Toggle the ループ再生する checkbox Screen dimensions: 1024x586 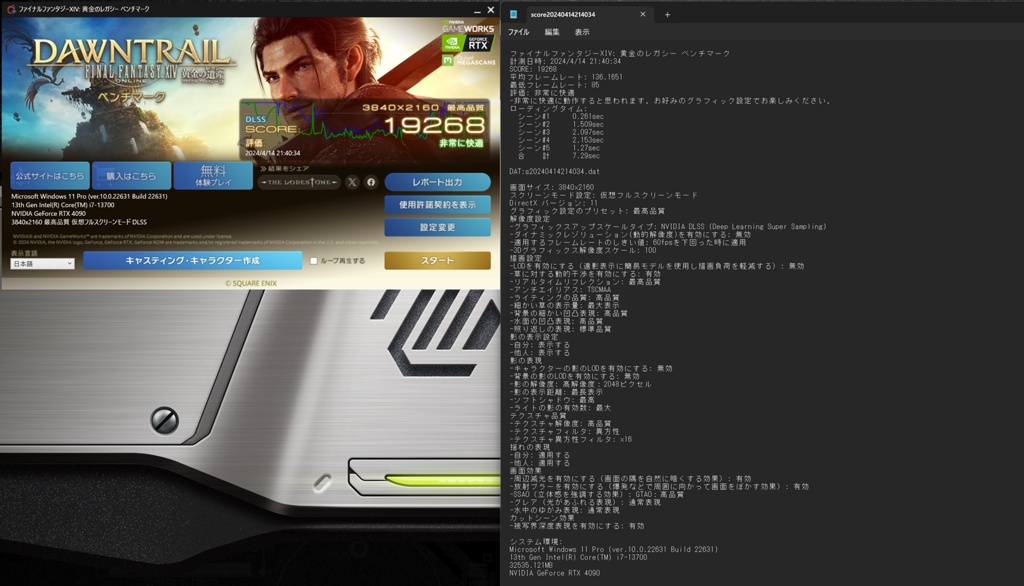point(313,261)
